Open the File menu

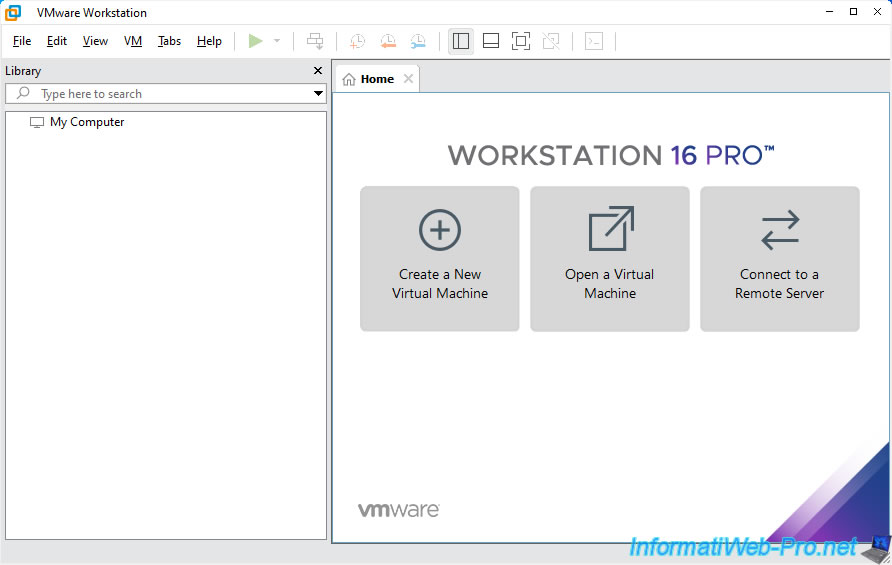click(22, 41)
